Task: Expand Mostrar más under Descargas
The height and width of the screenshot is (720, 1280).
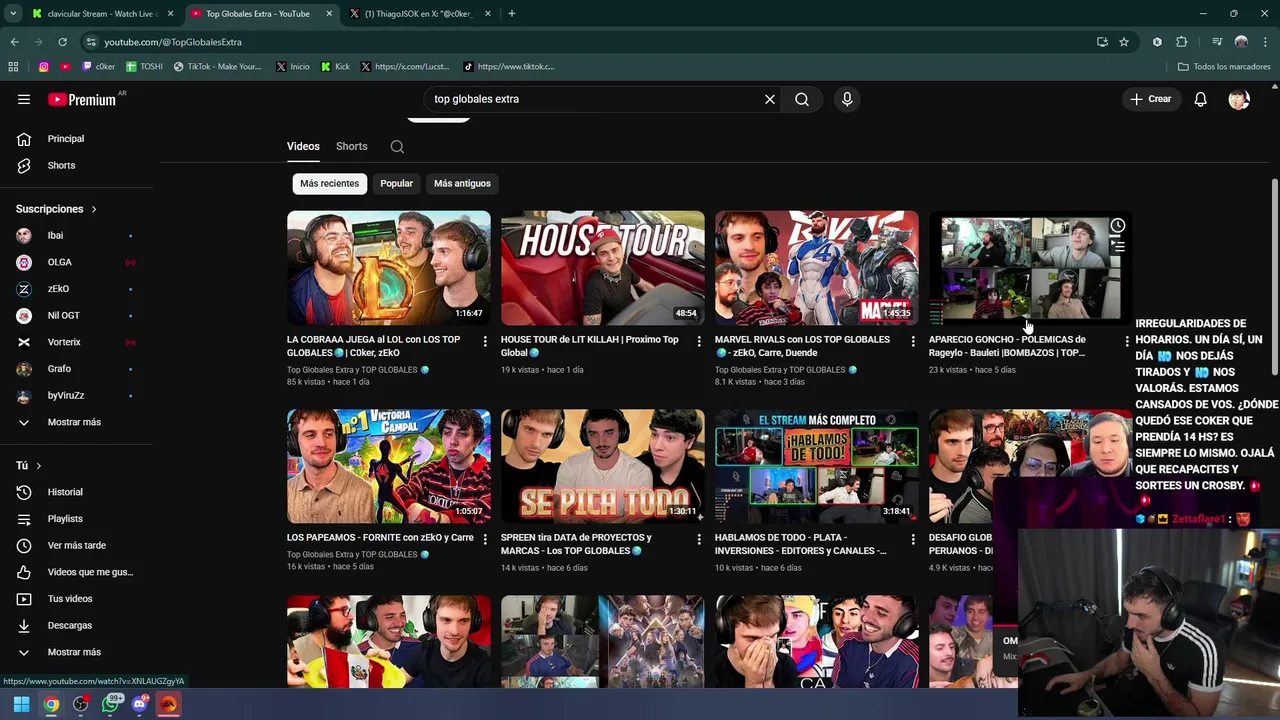Action: [72, 652]
